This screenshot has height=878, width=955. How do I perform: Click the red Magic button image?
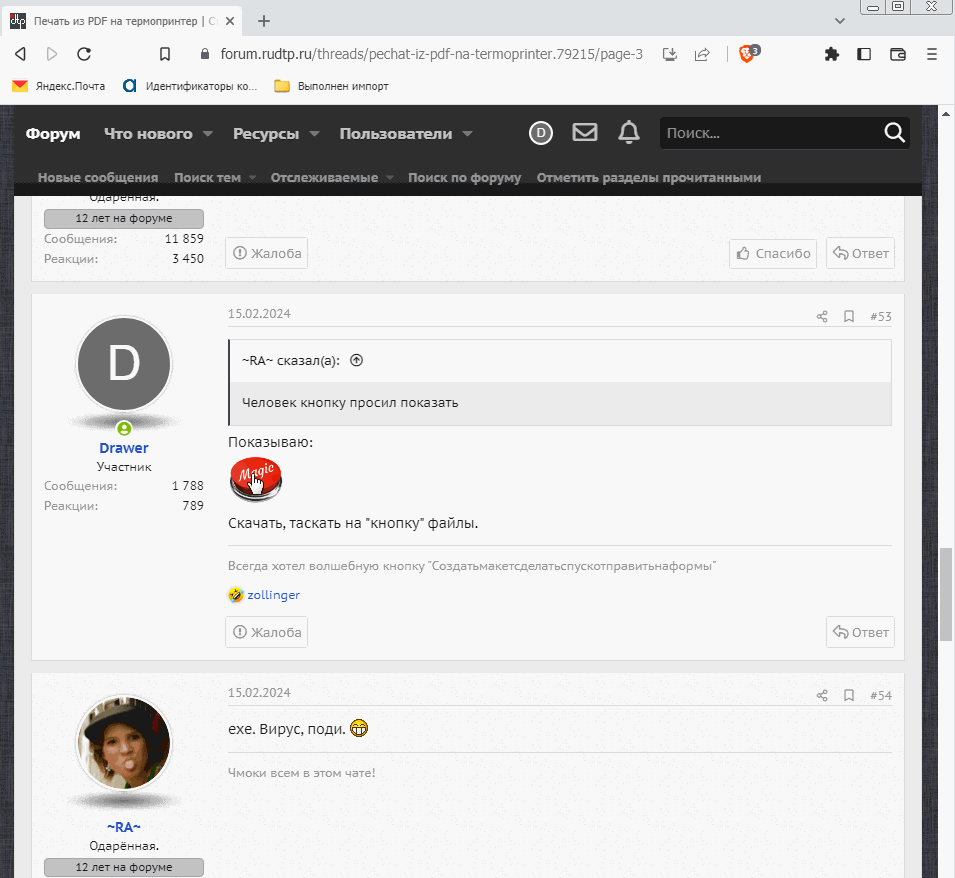click(x=255, y=479)
